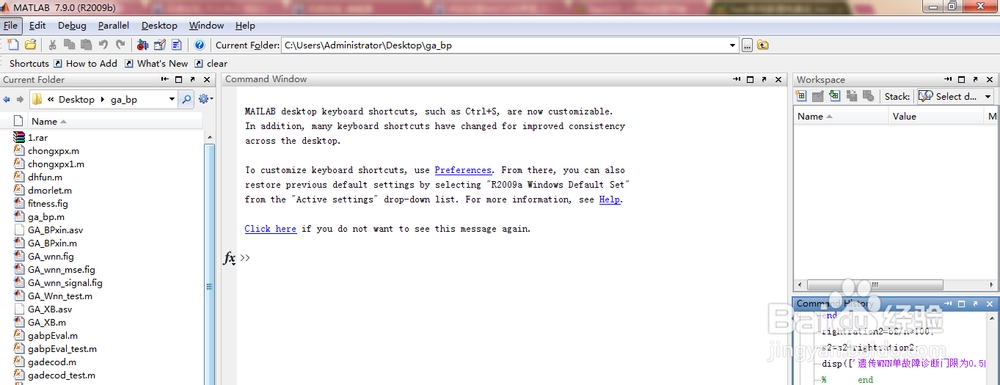1000x385 pixels.
Task: Undock the Command Window panel
Action: point(765,80)
